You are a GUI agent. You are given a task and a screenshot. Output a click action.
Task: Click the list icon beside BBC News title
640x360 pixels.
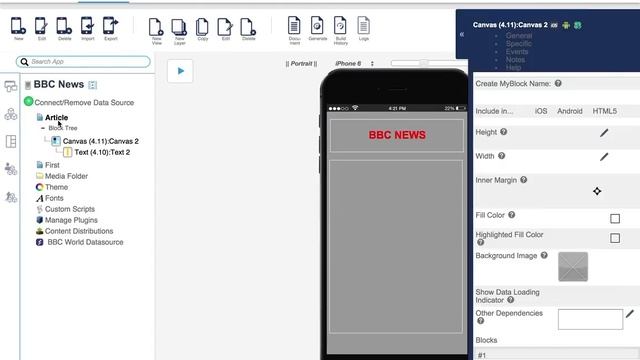(x=93, y=85)
